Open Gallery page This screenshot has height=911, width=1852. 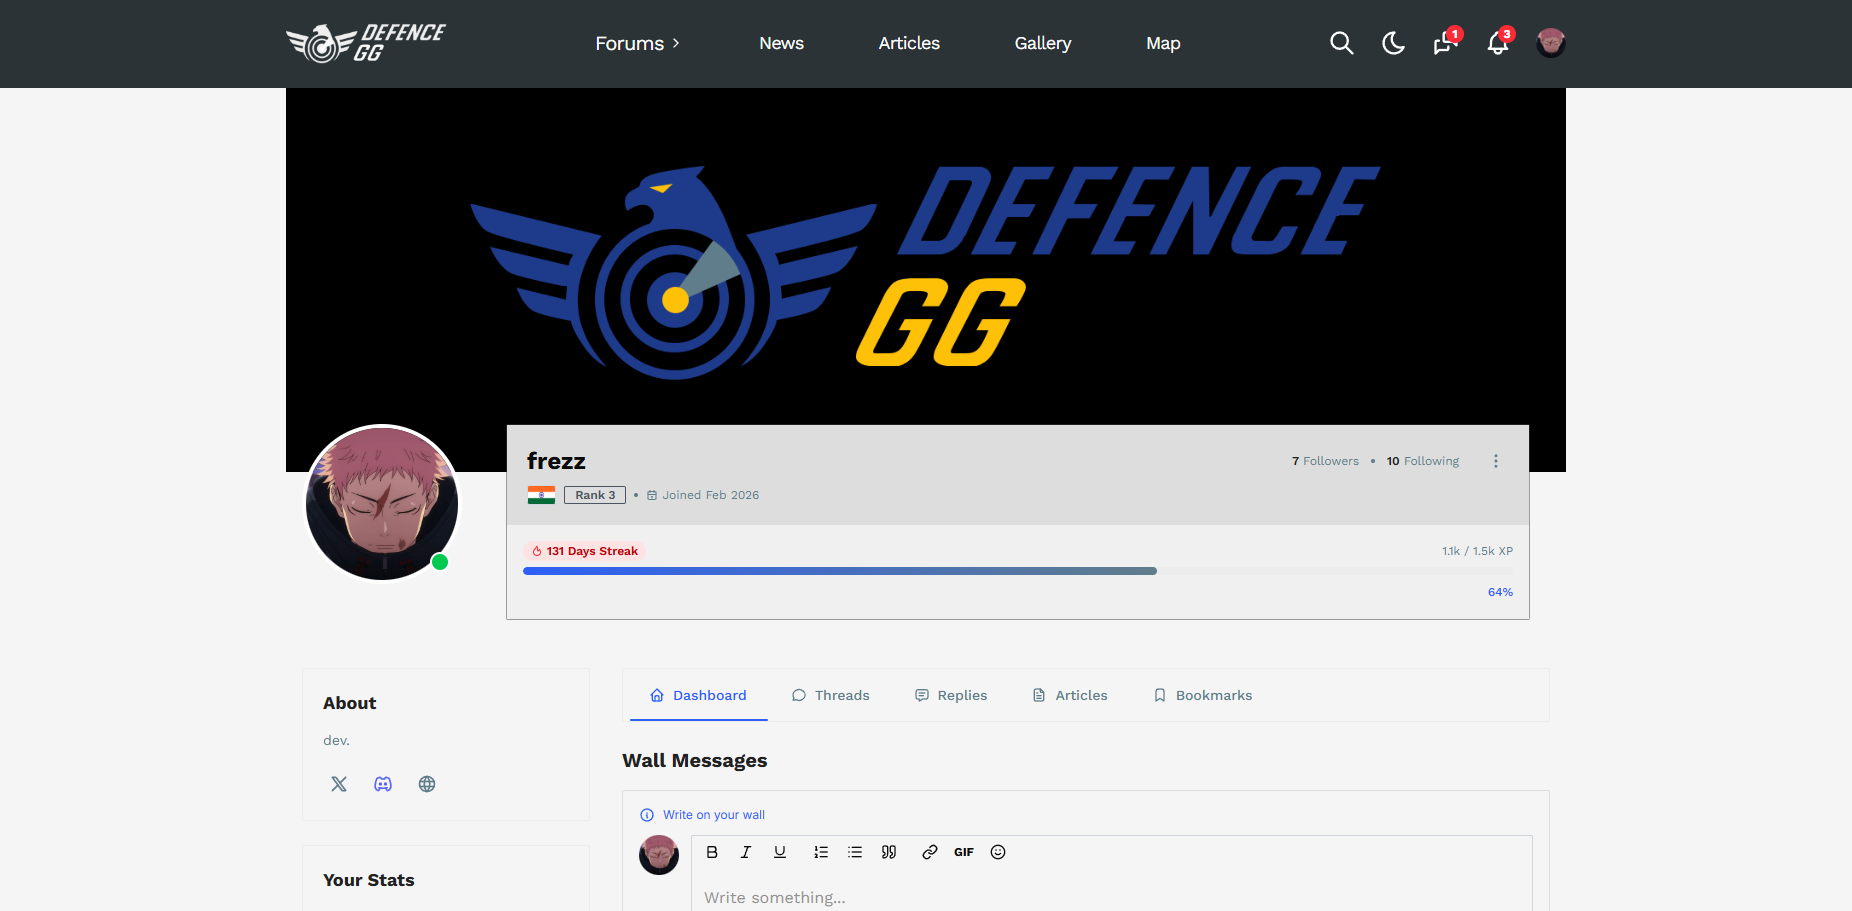pos(1043,43)
